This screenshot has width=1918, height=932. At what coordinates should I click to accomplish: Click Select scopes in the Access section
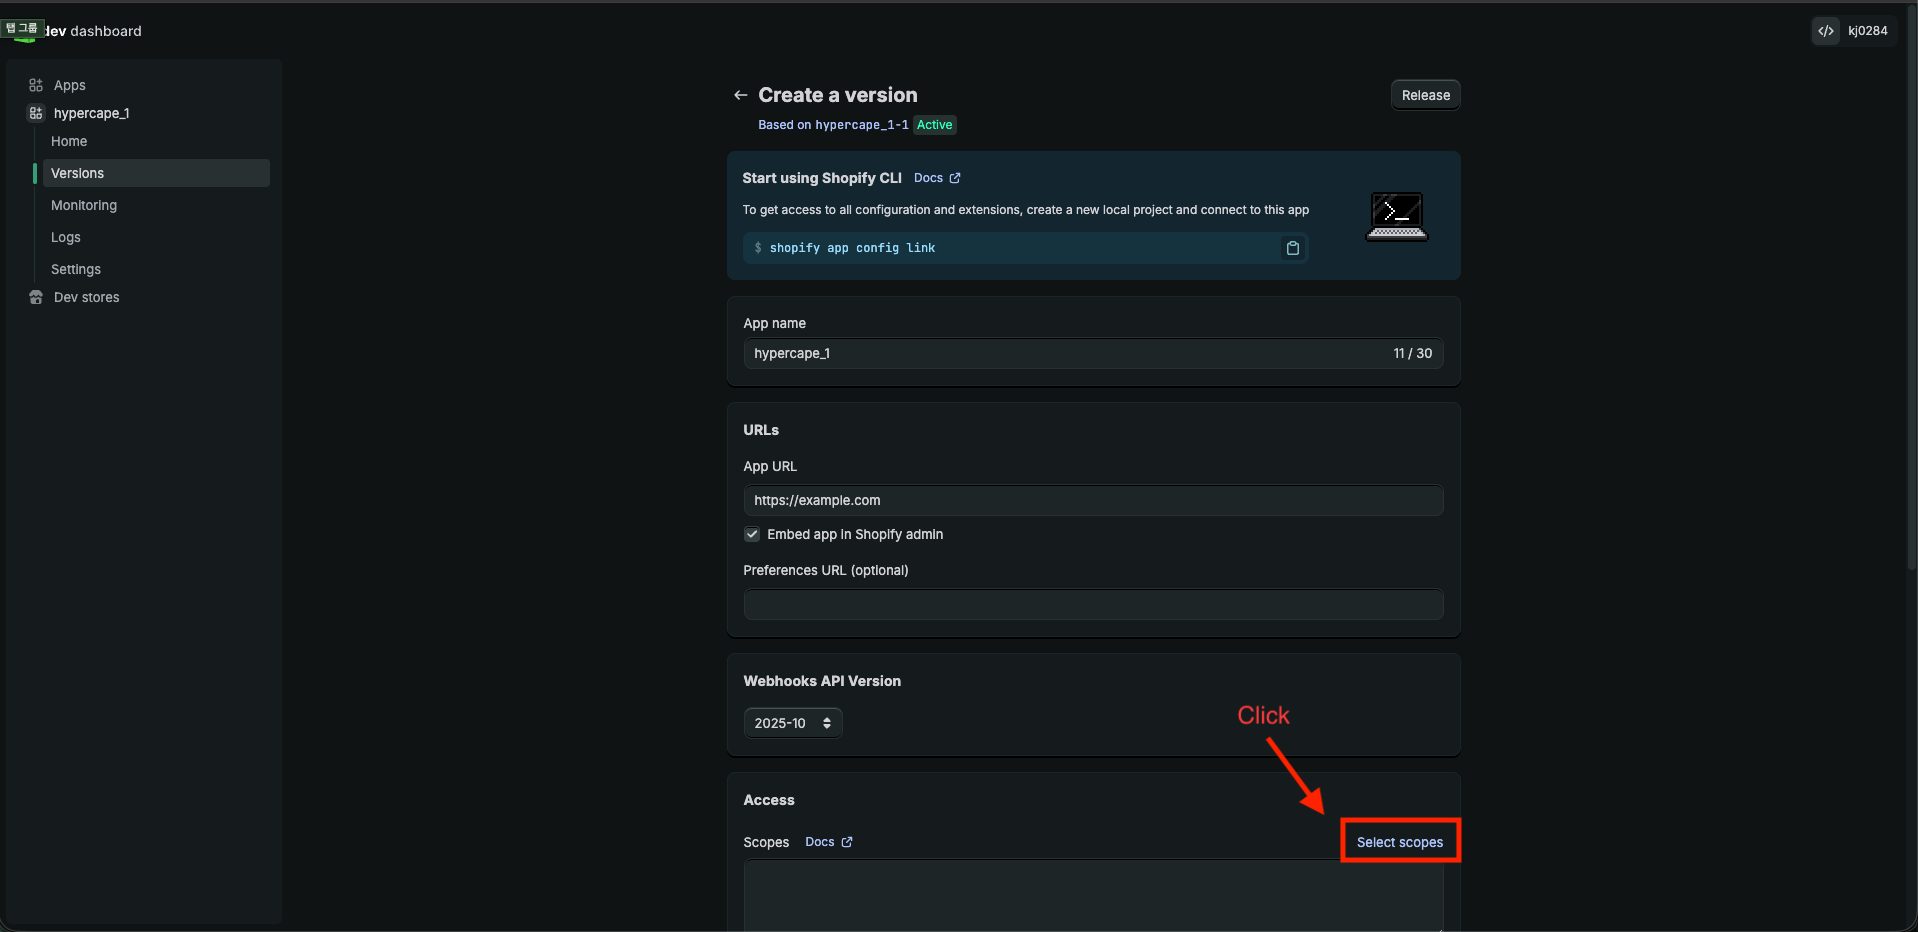point(1400,841)
